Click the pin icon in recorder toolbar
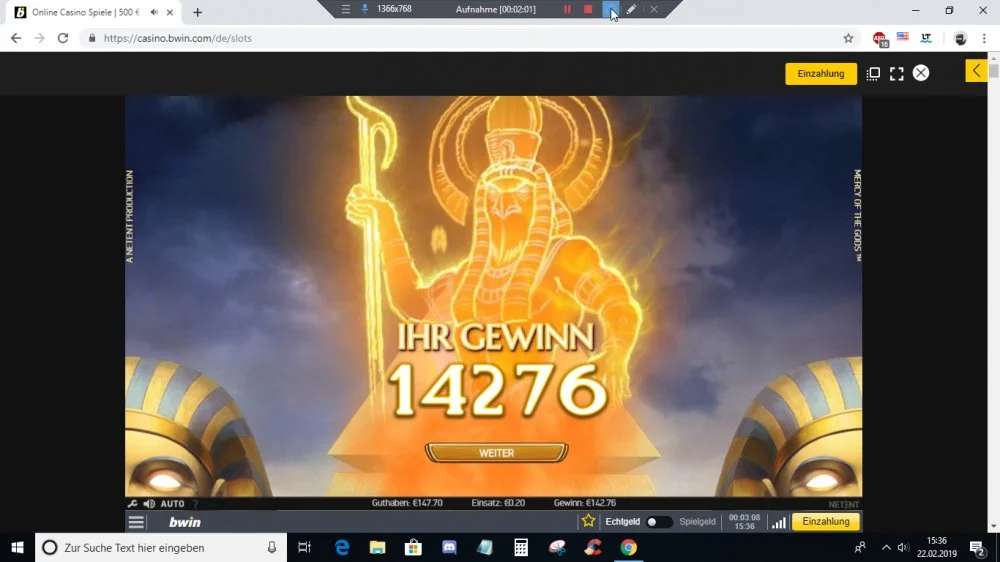 (365, 9)
